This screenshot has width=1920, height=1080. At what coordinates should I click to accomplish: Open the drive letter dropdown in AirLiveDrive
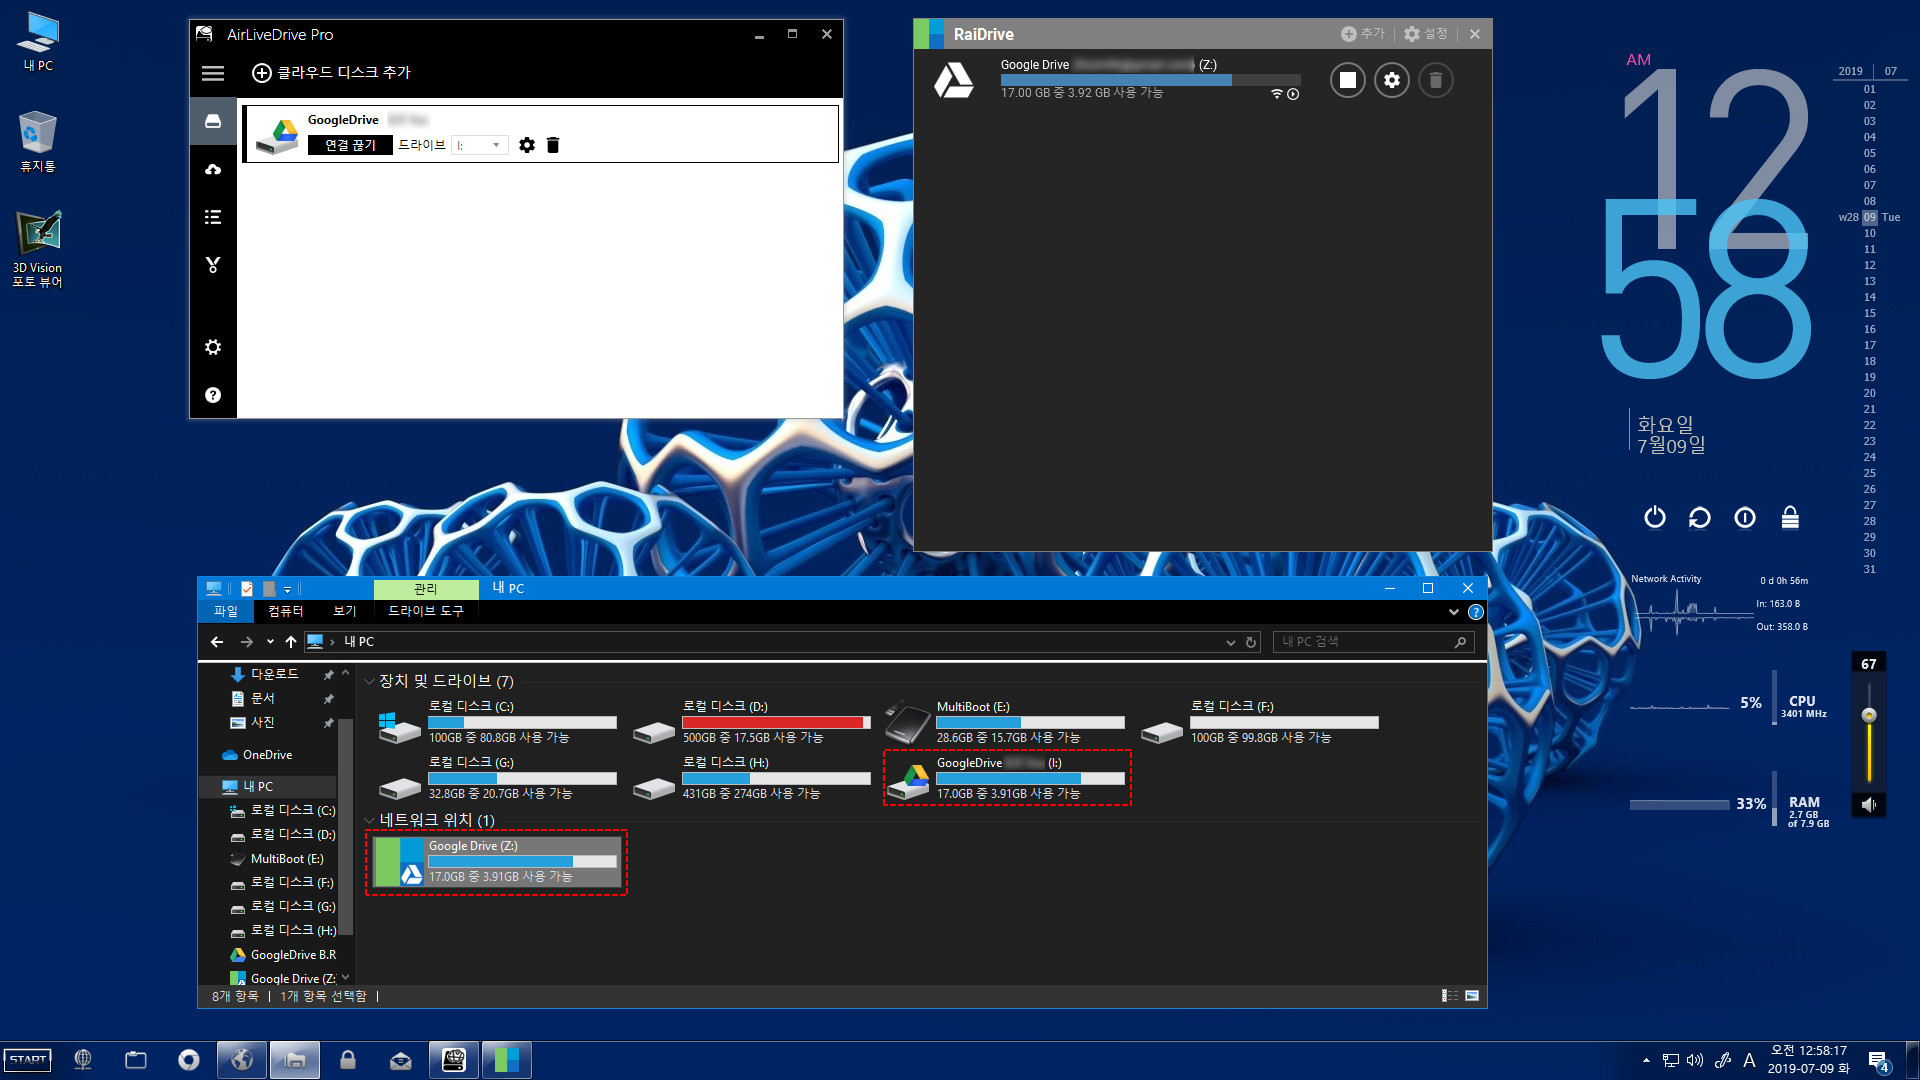click(480, 145)
